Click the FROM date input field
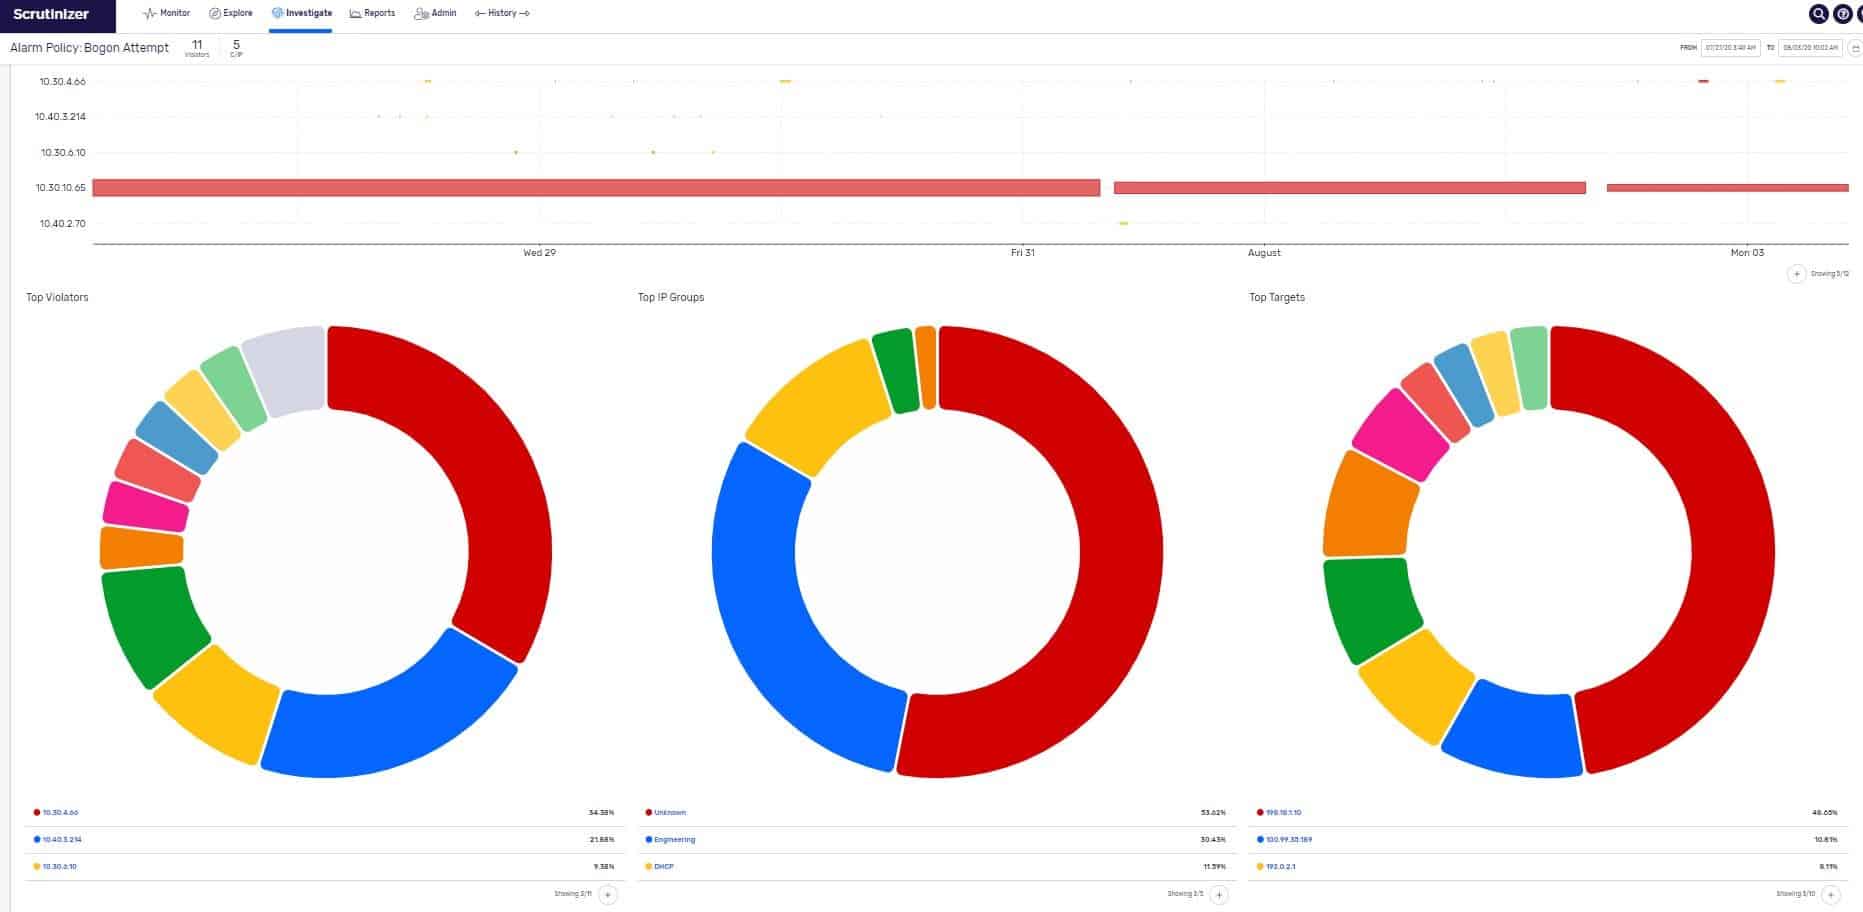The height and width of the screenshot is (912, 1863). pos(1730,48)
